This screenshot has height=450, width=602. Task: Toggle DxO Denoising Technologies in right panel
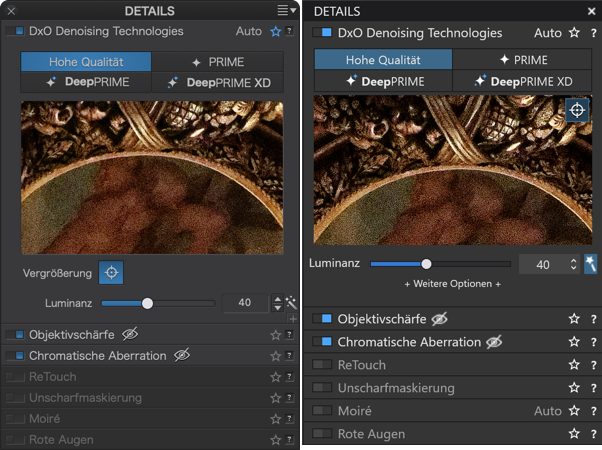tap(322, 32)
